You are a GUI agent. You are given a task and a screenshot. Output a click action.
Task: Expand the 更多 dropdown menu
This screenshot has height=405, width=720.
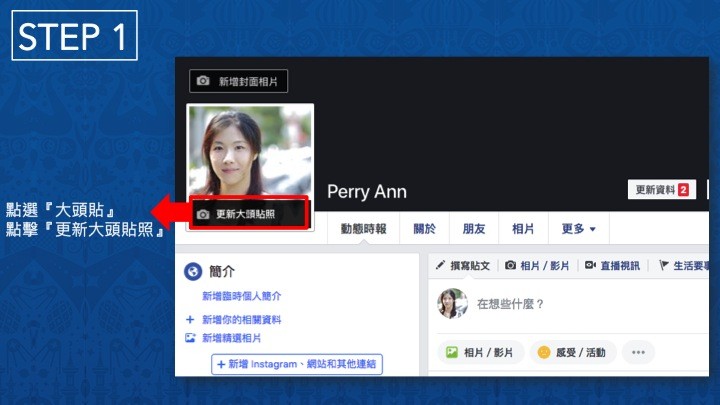click(579, 229)
